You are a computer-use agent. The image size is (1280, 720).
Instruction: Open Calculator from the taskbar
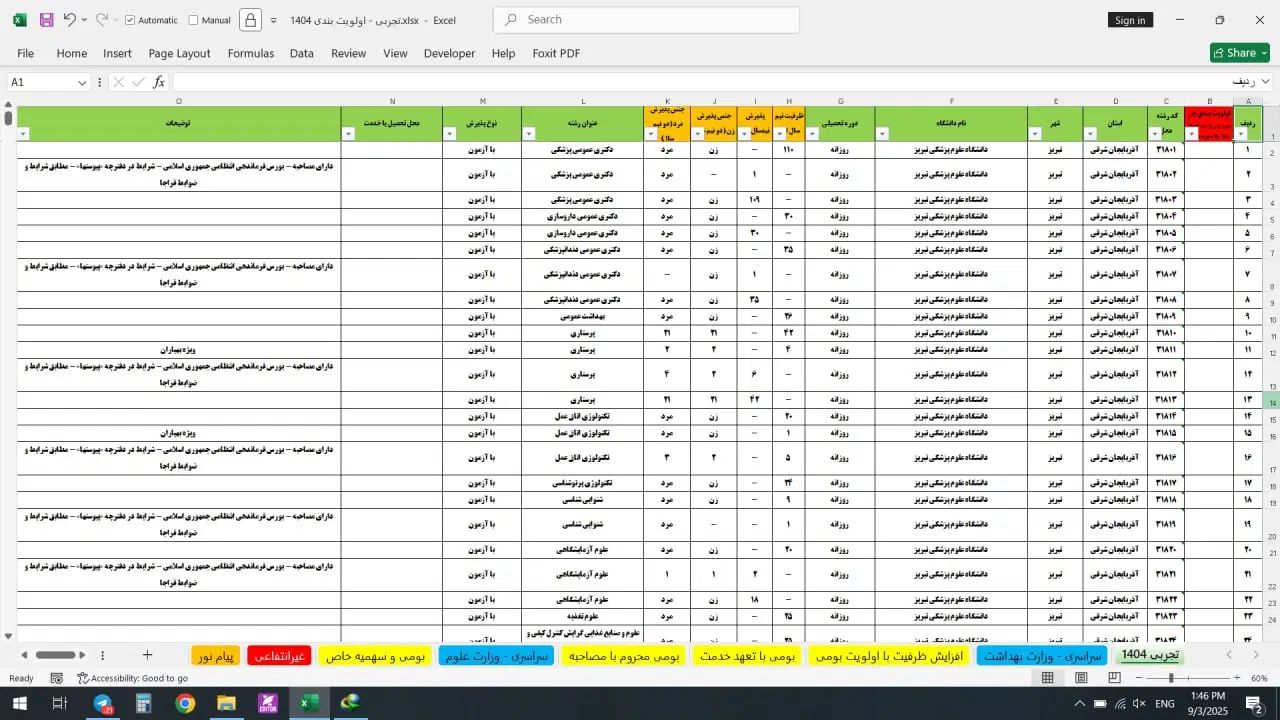(143, 704)
